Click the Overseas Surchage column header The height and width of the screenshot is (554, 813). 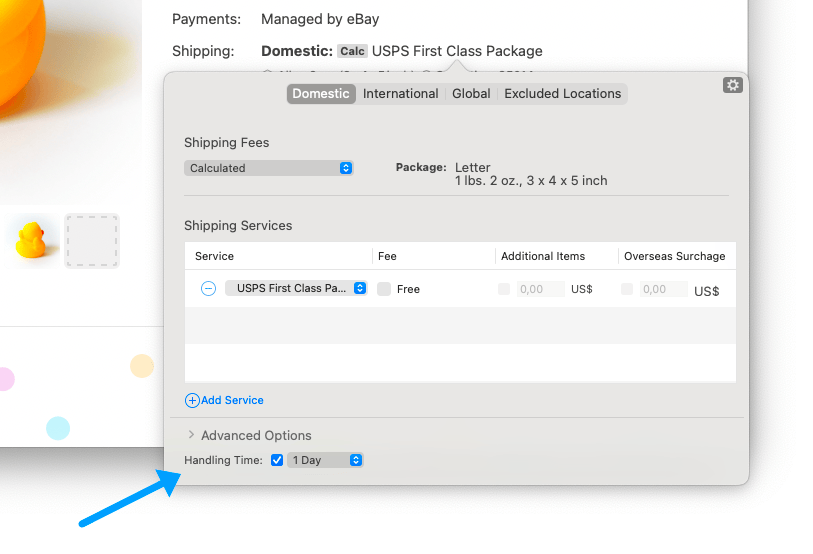[x=675, y=256]
